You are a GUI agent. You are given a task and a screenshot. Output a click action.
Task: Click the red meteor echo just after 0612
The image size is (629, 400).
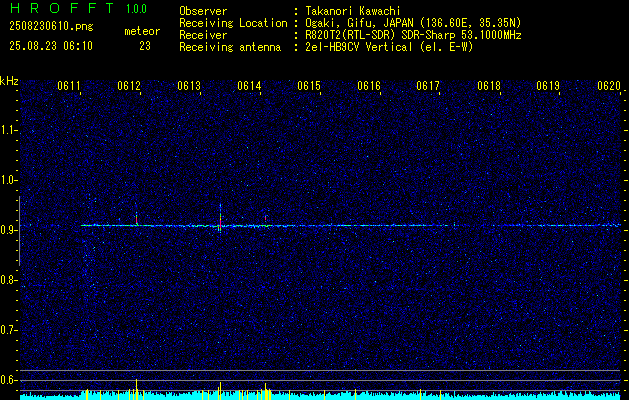click(x=137, y=219)
